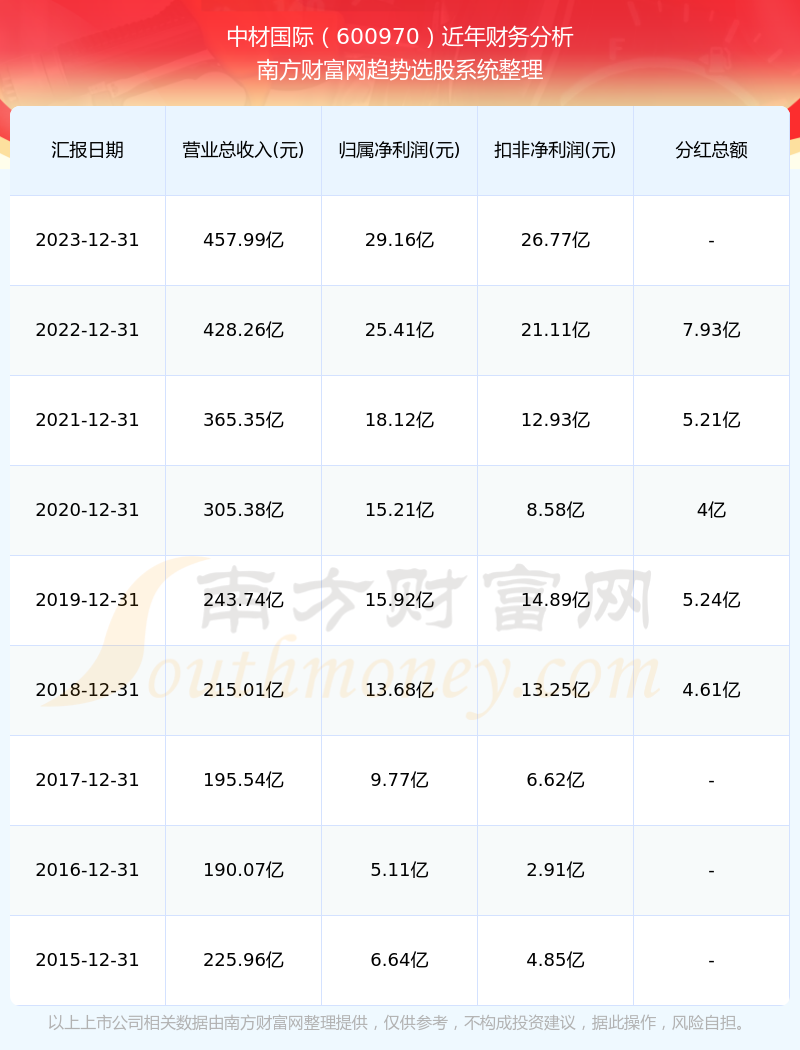800x1050 pixels.
Task: Click the 扣非净利润(元) column header
Action: click(556, 150)
